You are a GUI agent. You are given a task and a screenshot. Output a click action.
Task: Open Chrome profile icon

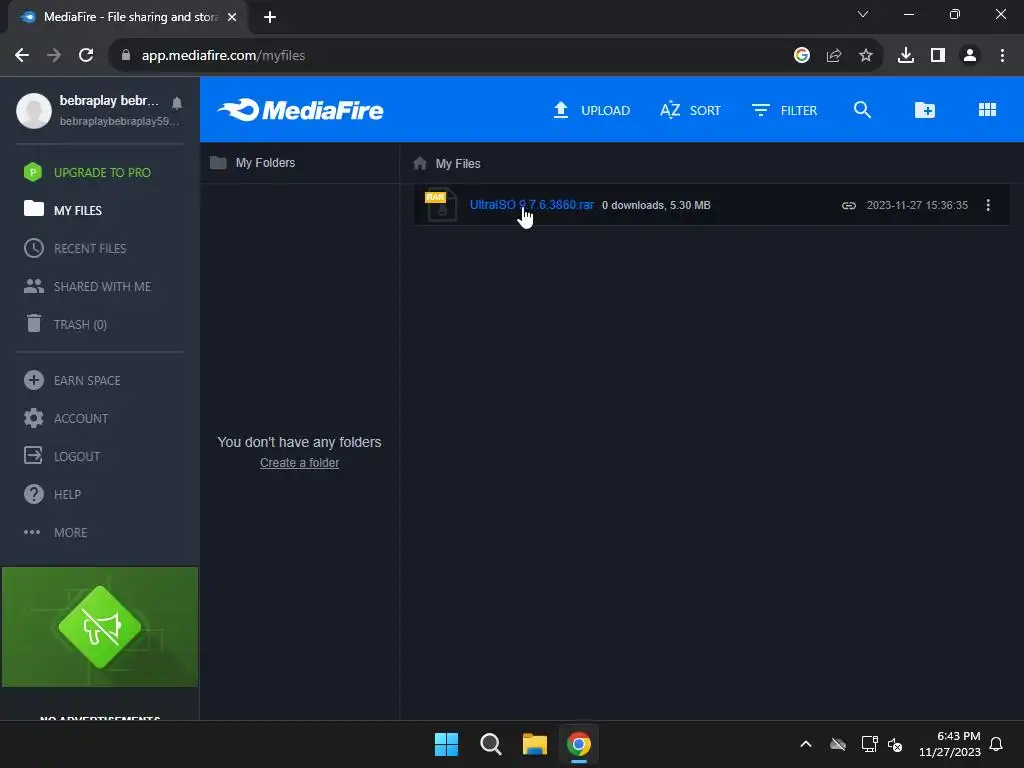point(969,56)
